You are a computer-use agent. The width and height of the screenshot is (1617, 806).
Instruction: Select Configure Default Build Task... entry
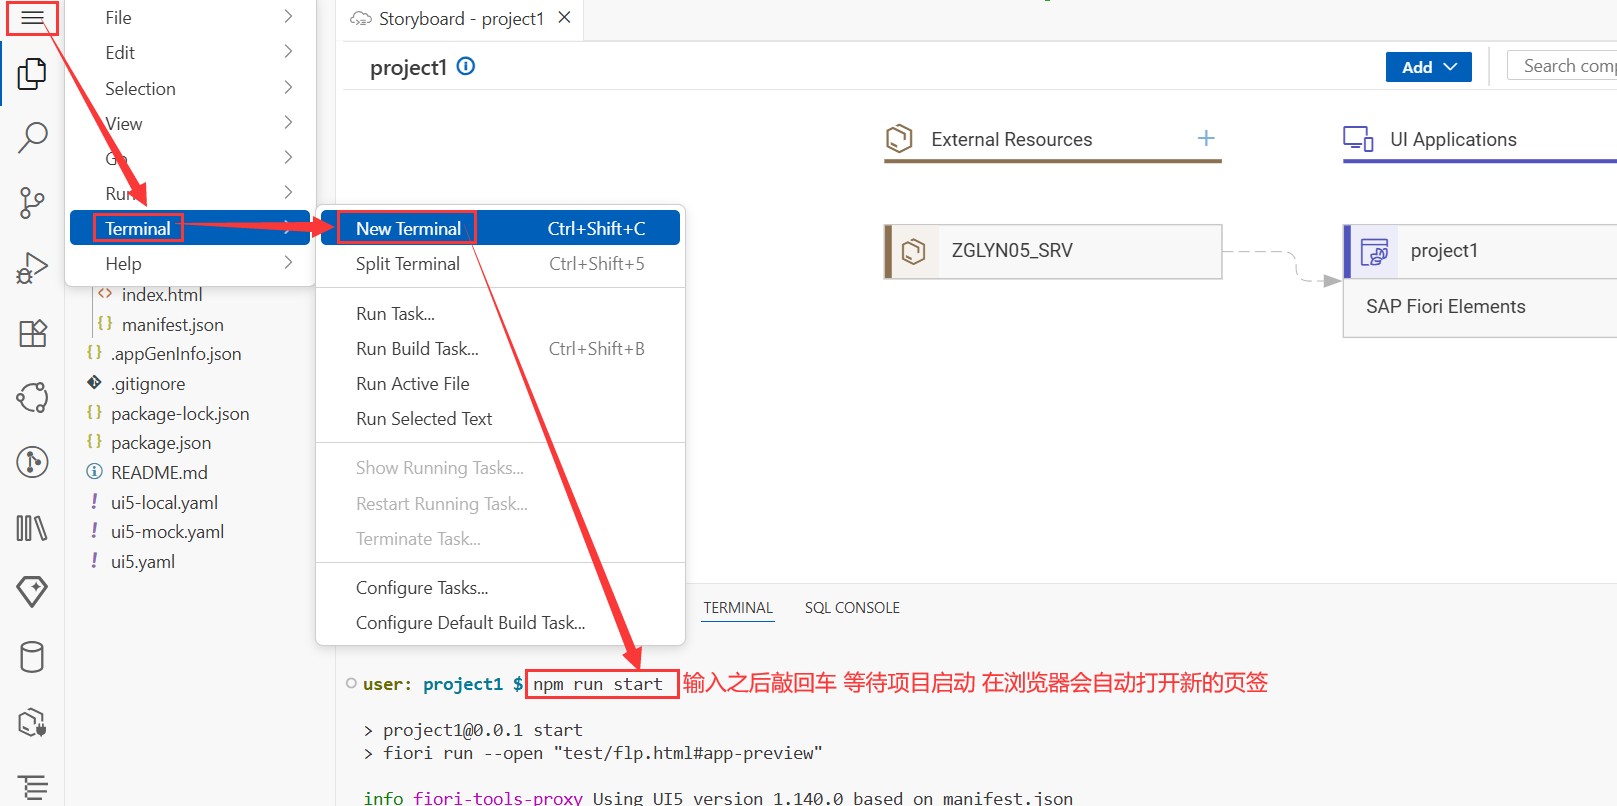(x=500, y=622)
